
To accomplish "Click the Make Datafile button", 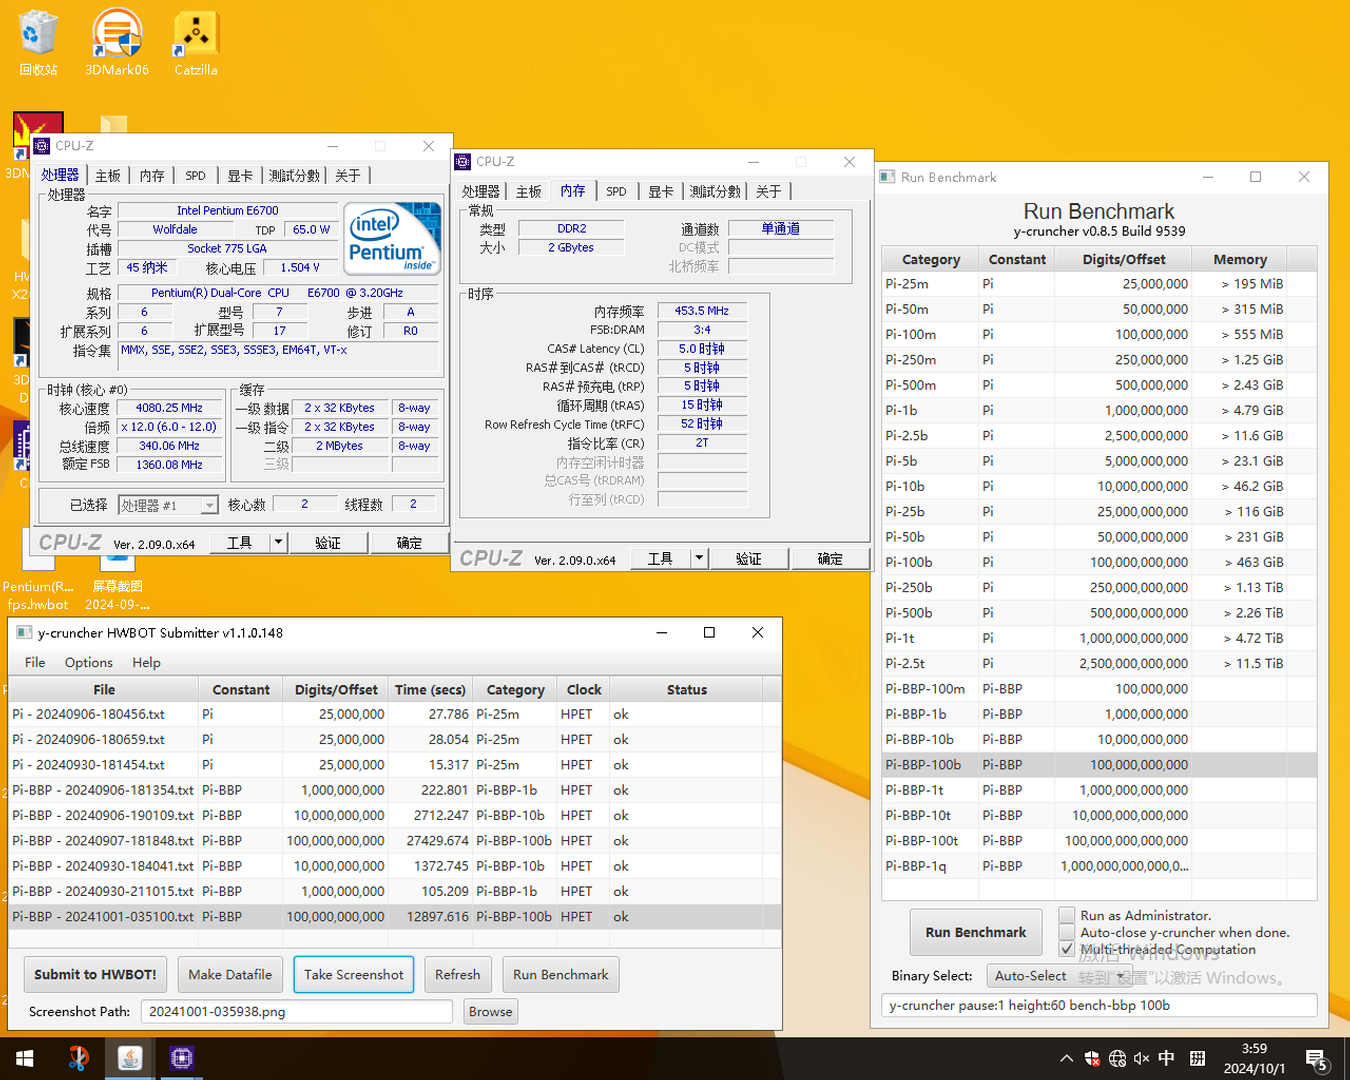I will 230,975.
